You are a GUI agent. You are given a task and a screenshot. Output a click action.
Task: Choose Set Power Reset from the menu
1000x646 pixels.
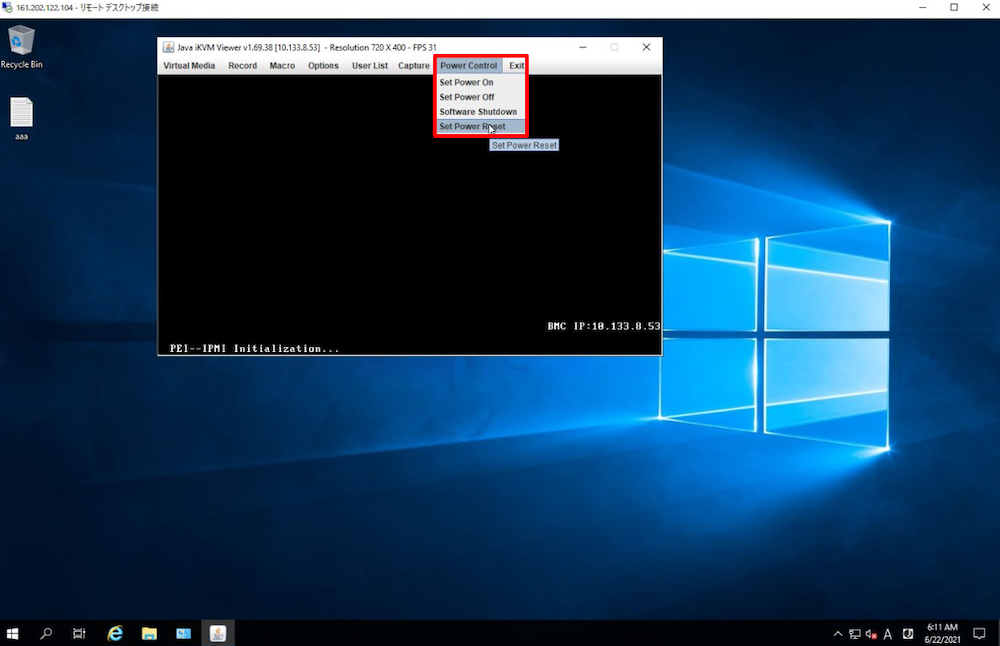472,127
